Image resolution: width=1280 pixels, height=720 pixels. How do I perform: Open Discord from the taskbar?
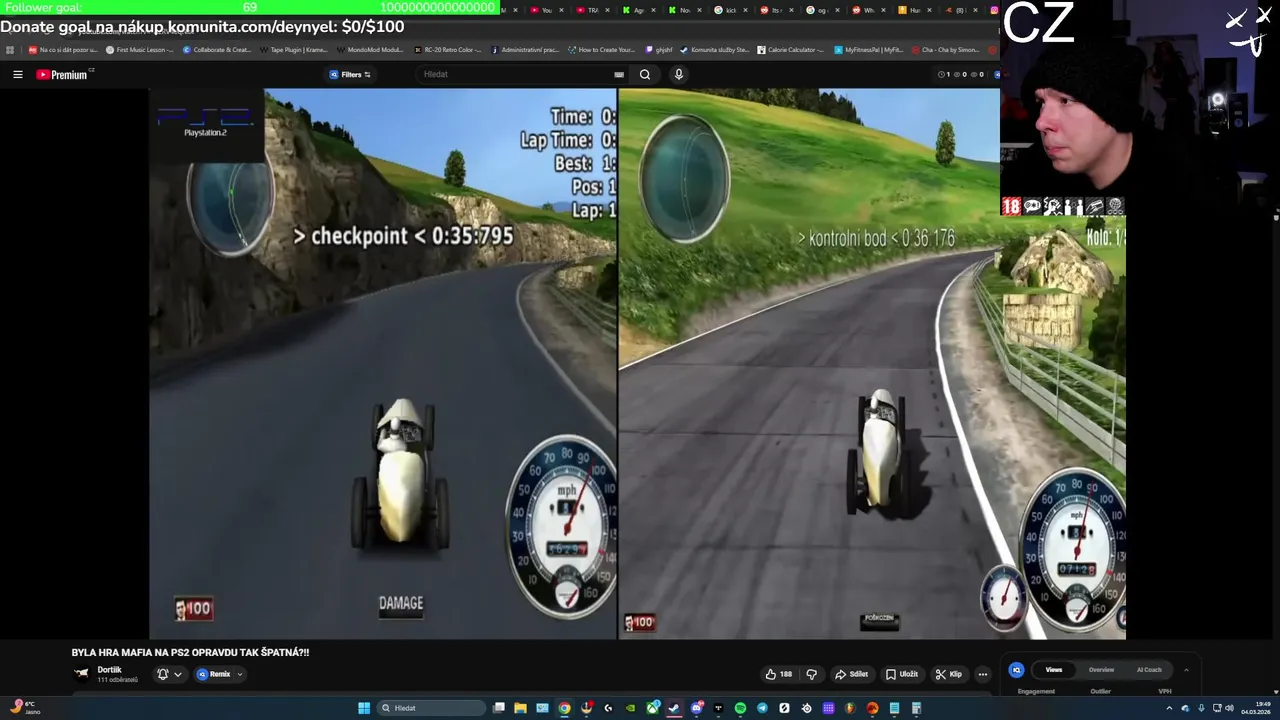point(697,708)
